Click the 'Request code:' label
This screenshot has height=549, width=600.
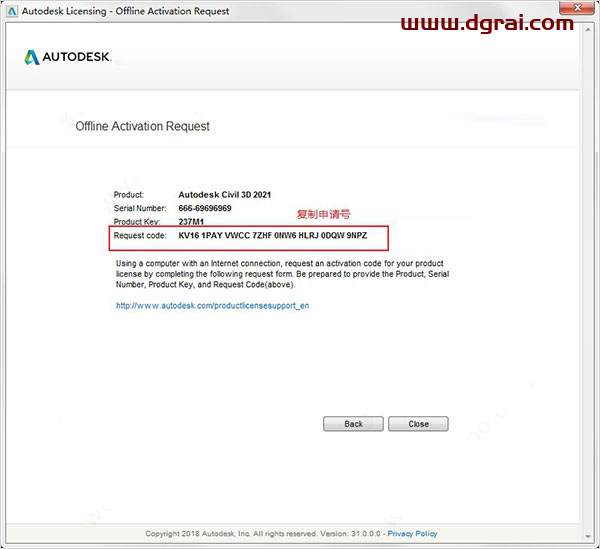140,235
